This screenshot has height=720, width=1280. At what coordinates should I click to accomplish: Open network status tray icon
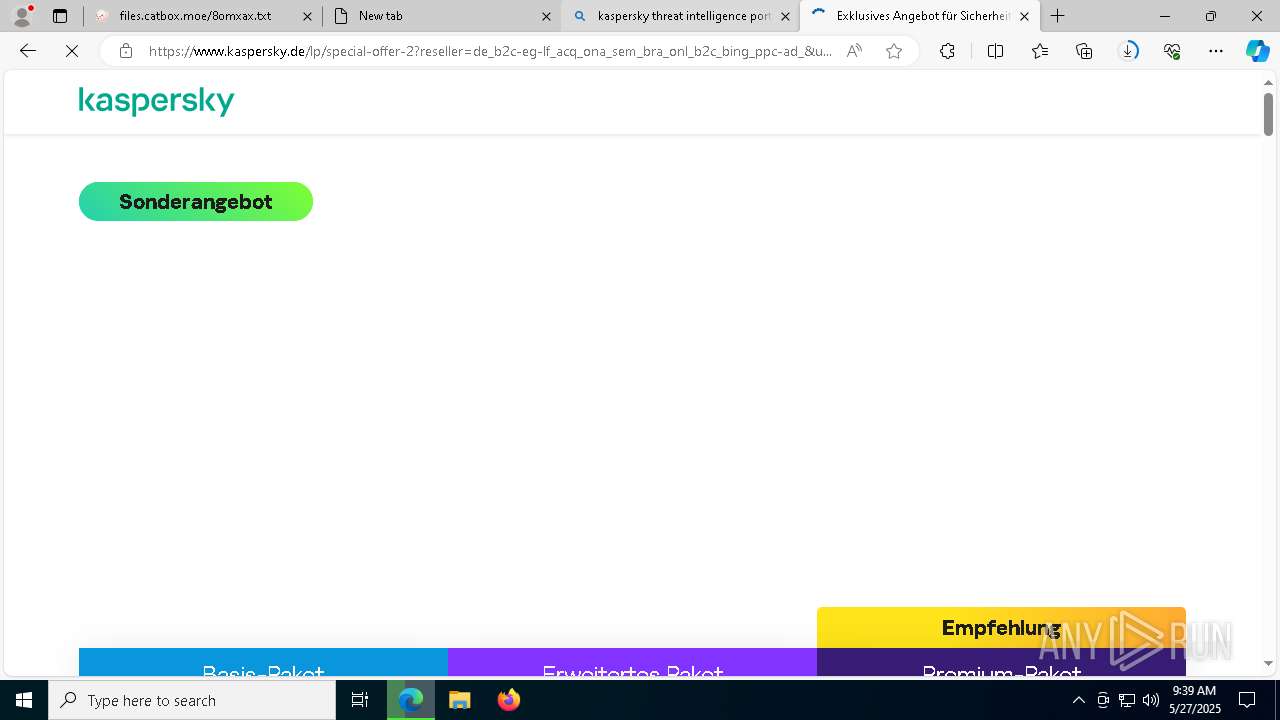[1127, 700]
